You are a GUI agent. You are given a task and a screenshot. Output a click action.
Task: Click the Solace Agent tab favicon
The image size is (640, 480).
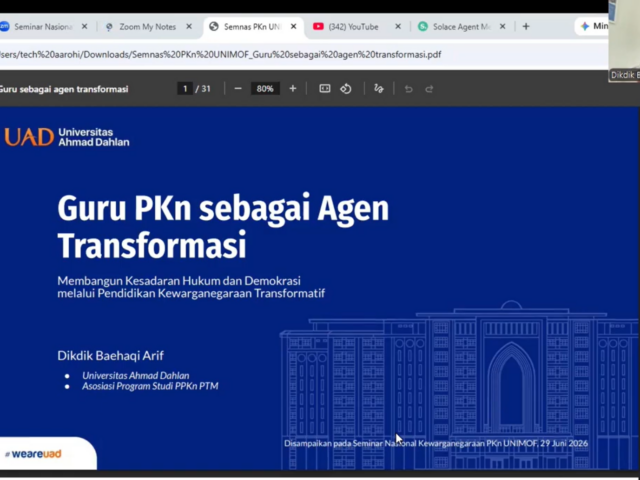423,27
